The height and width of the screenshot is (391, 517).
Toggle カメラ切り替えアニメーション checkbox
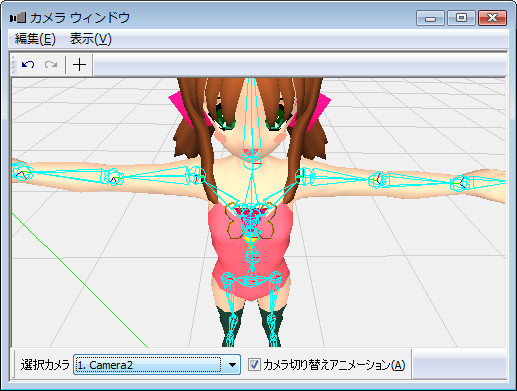pos(254,365)
